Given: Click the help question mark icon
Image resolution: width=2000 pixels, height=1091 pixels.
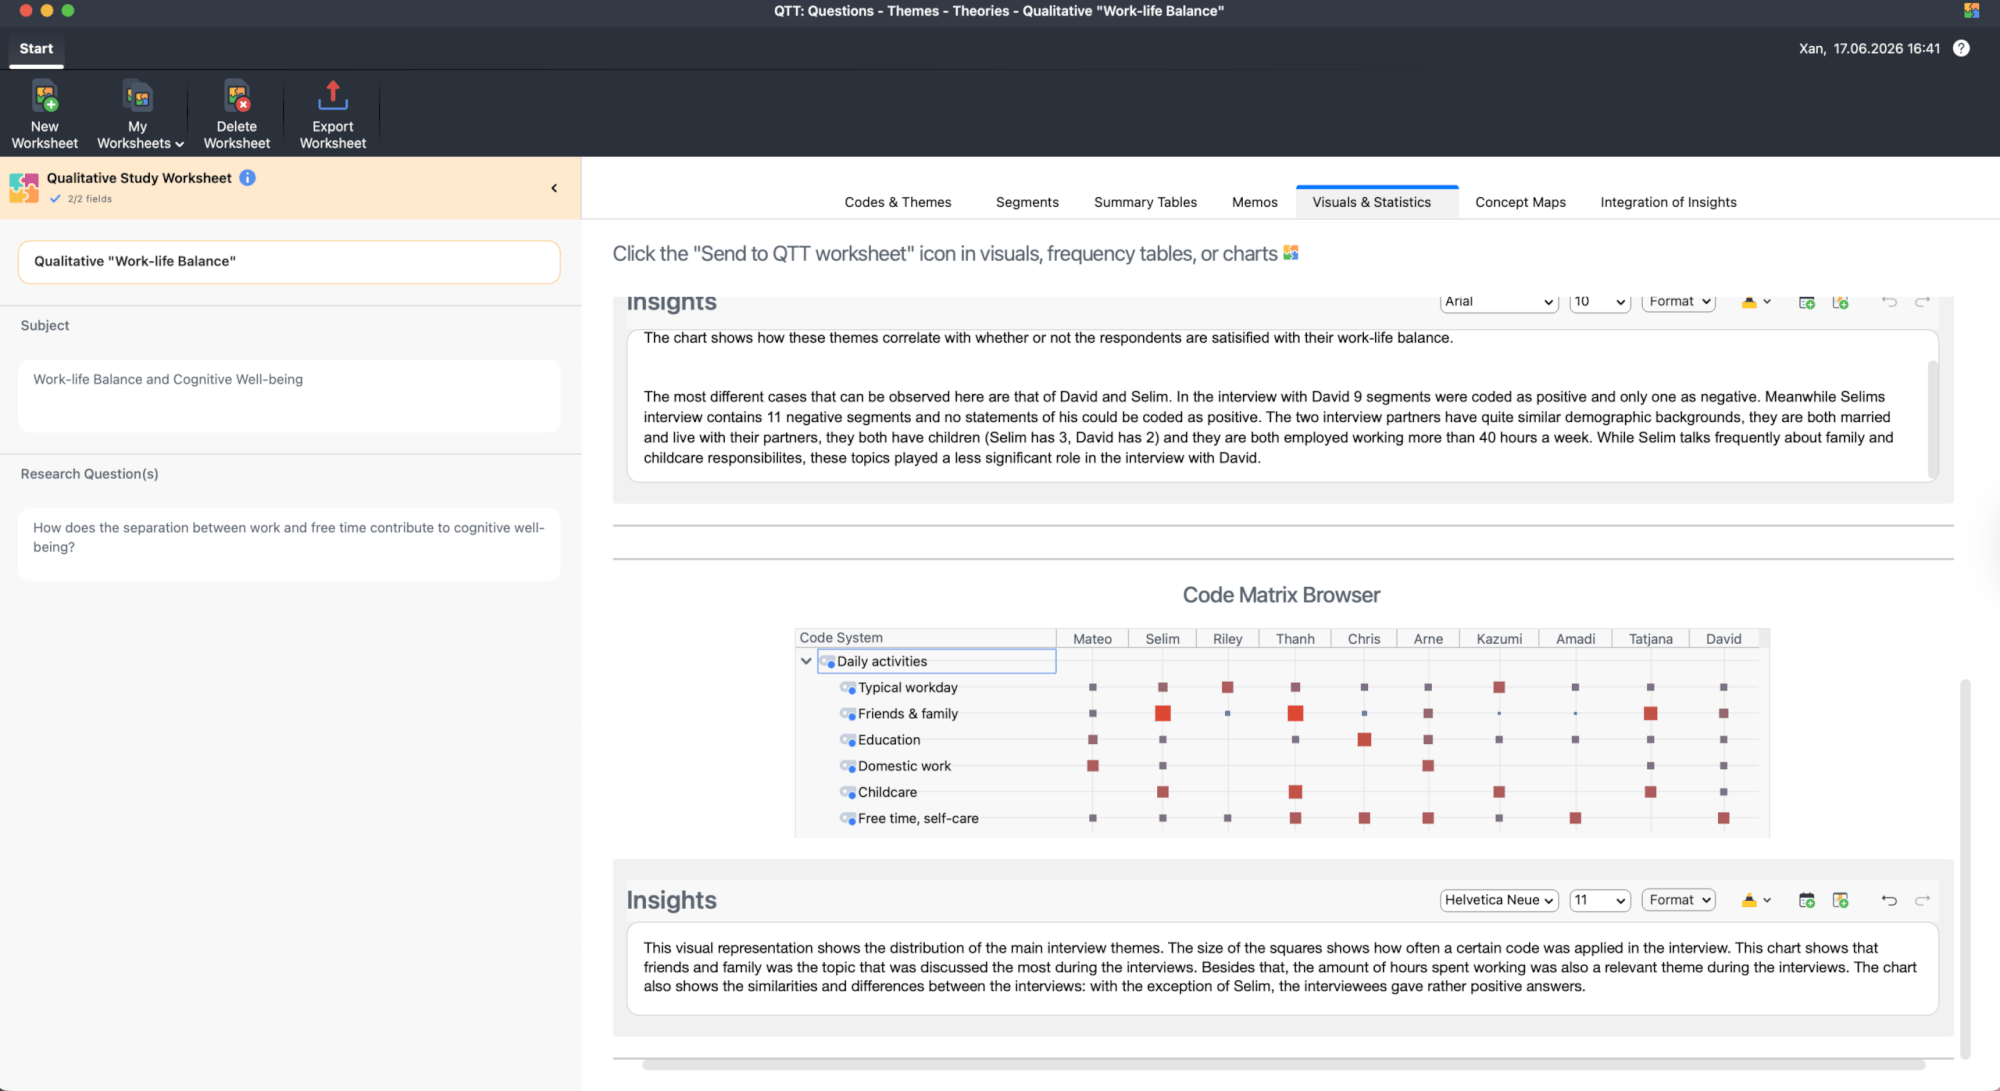Looking at the screenshot, I should [1961, 48].
